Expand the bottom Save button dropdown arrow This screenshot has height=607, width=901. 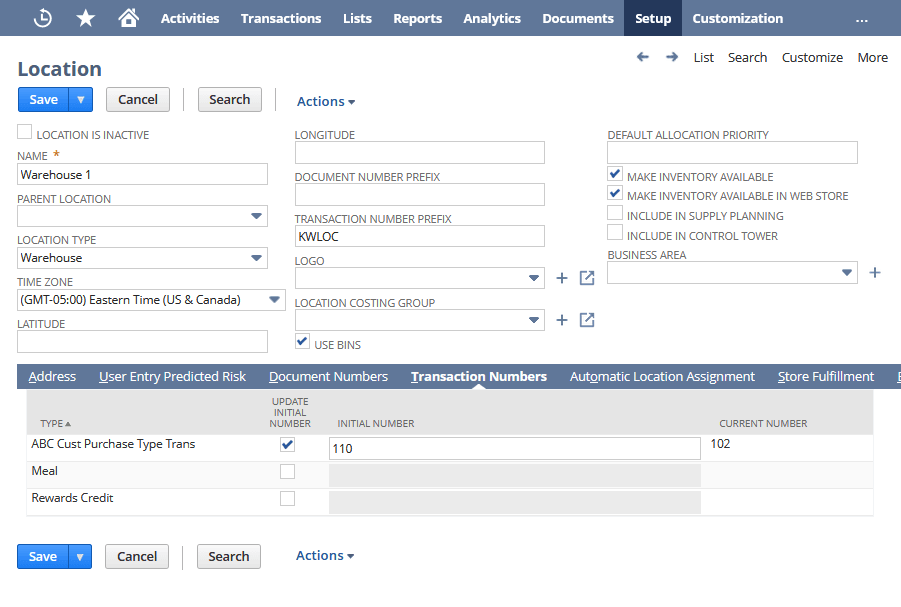point(80,556)
